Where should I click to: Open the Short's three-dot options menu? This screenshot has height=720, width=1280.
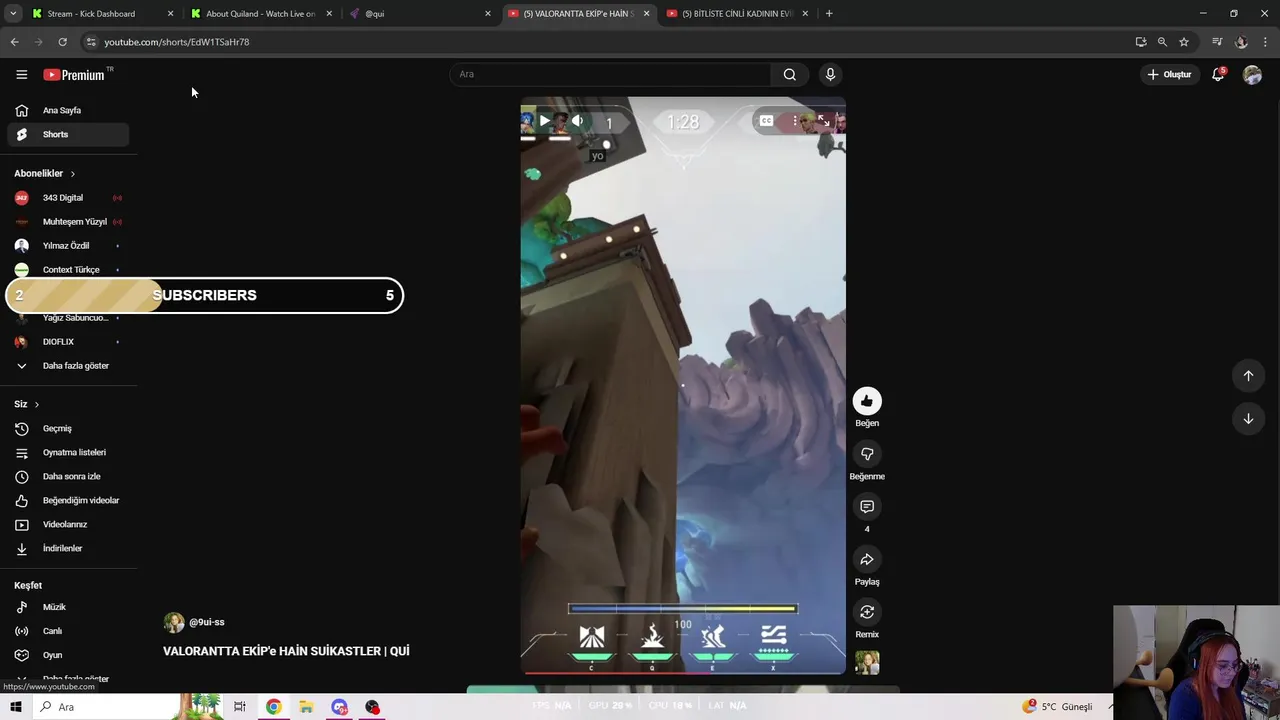795,121
